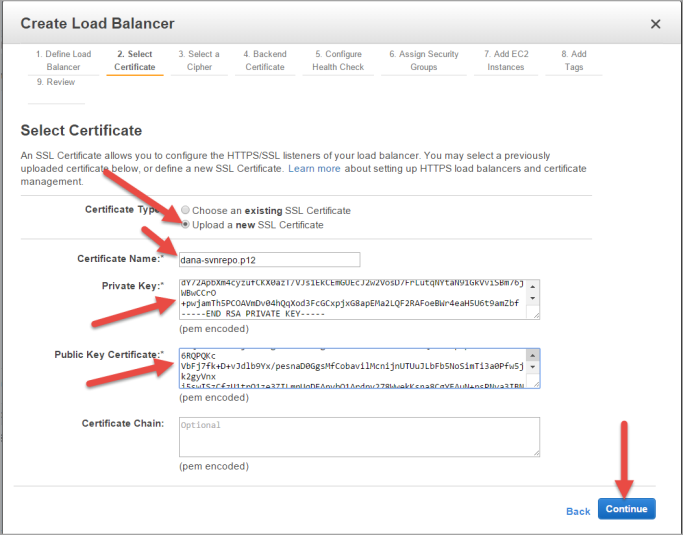The height and width of the screenshot is (535, 683).
Task: Click the Public Key Certificate label
Action: (109, 355)
